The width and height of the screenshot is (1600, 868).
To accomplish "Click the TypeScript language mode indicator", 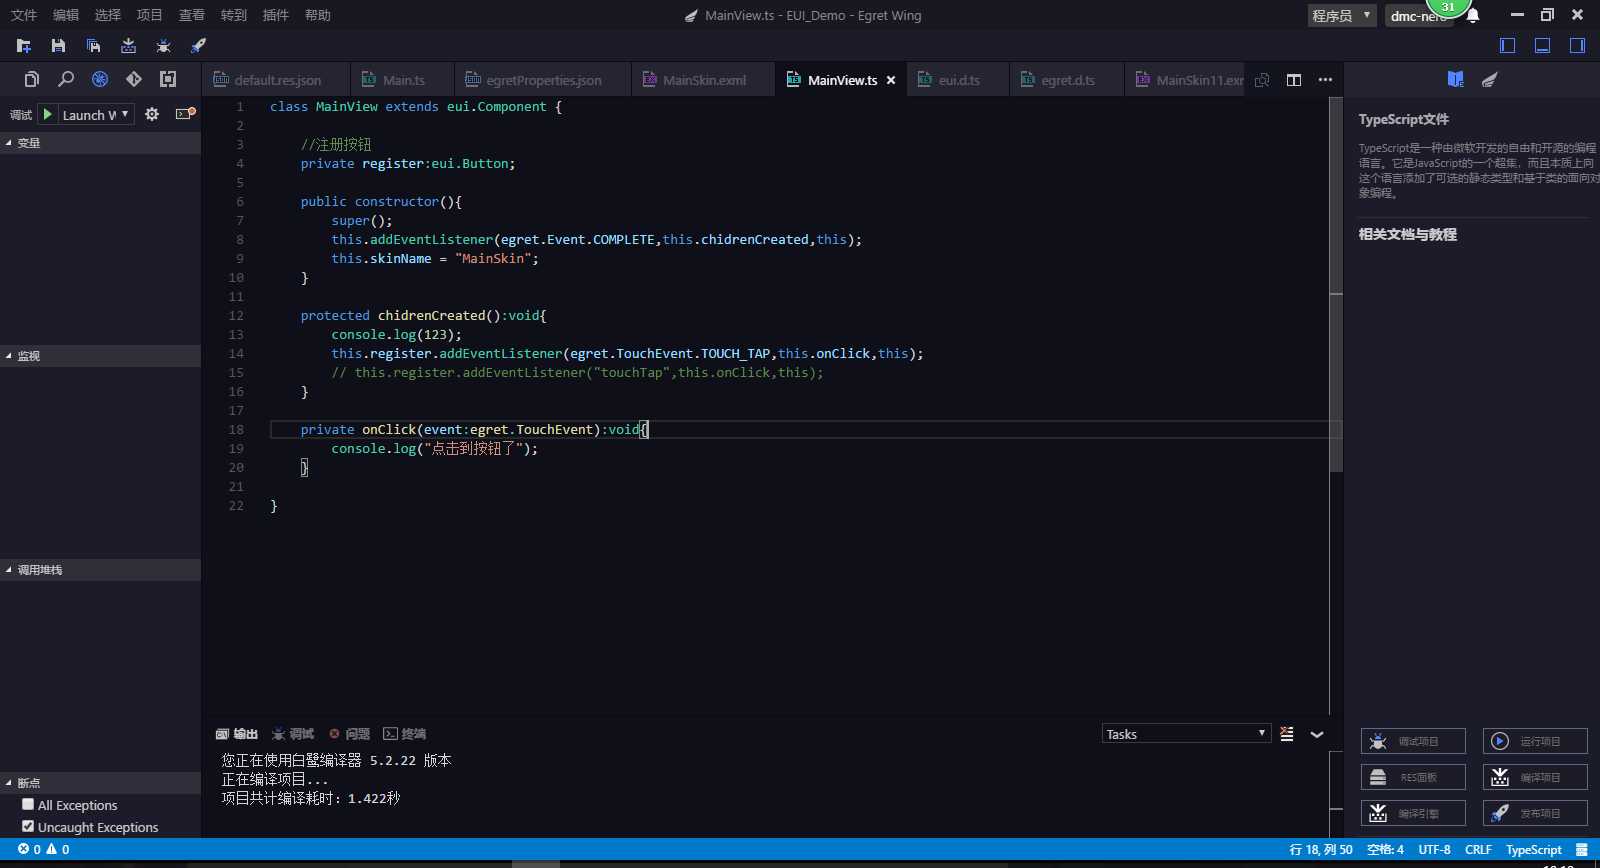I will tap(1533, 850).
